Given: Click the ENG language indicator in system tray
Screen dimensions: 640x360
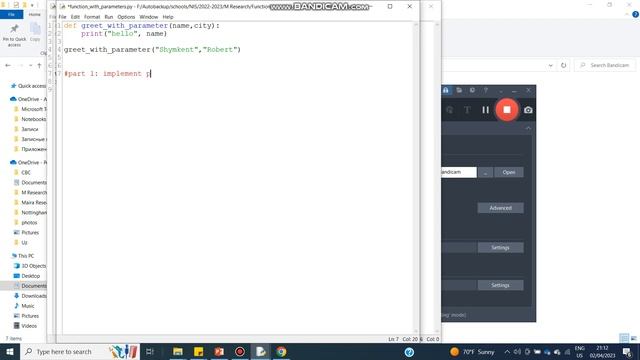Looking at the screenshot, I should (x=580, y=351).
